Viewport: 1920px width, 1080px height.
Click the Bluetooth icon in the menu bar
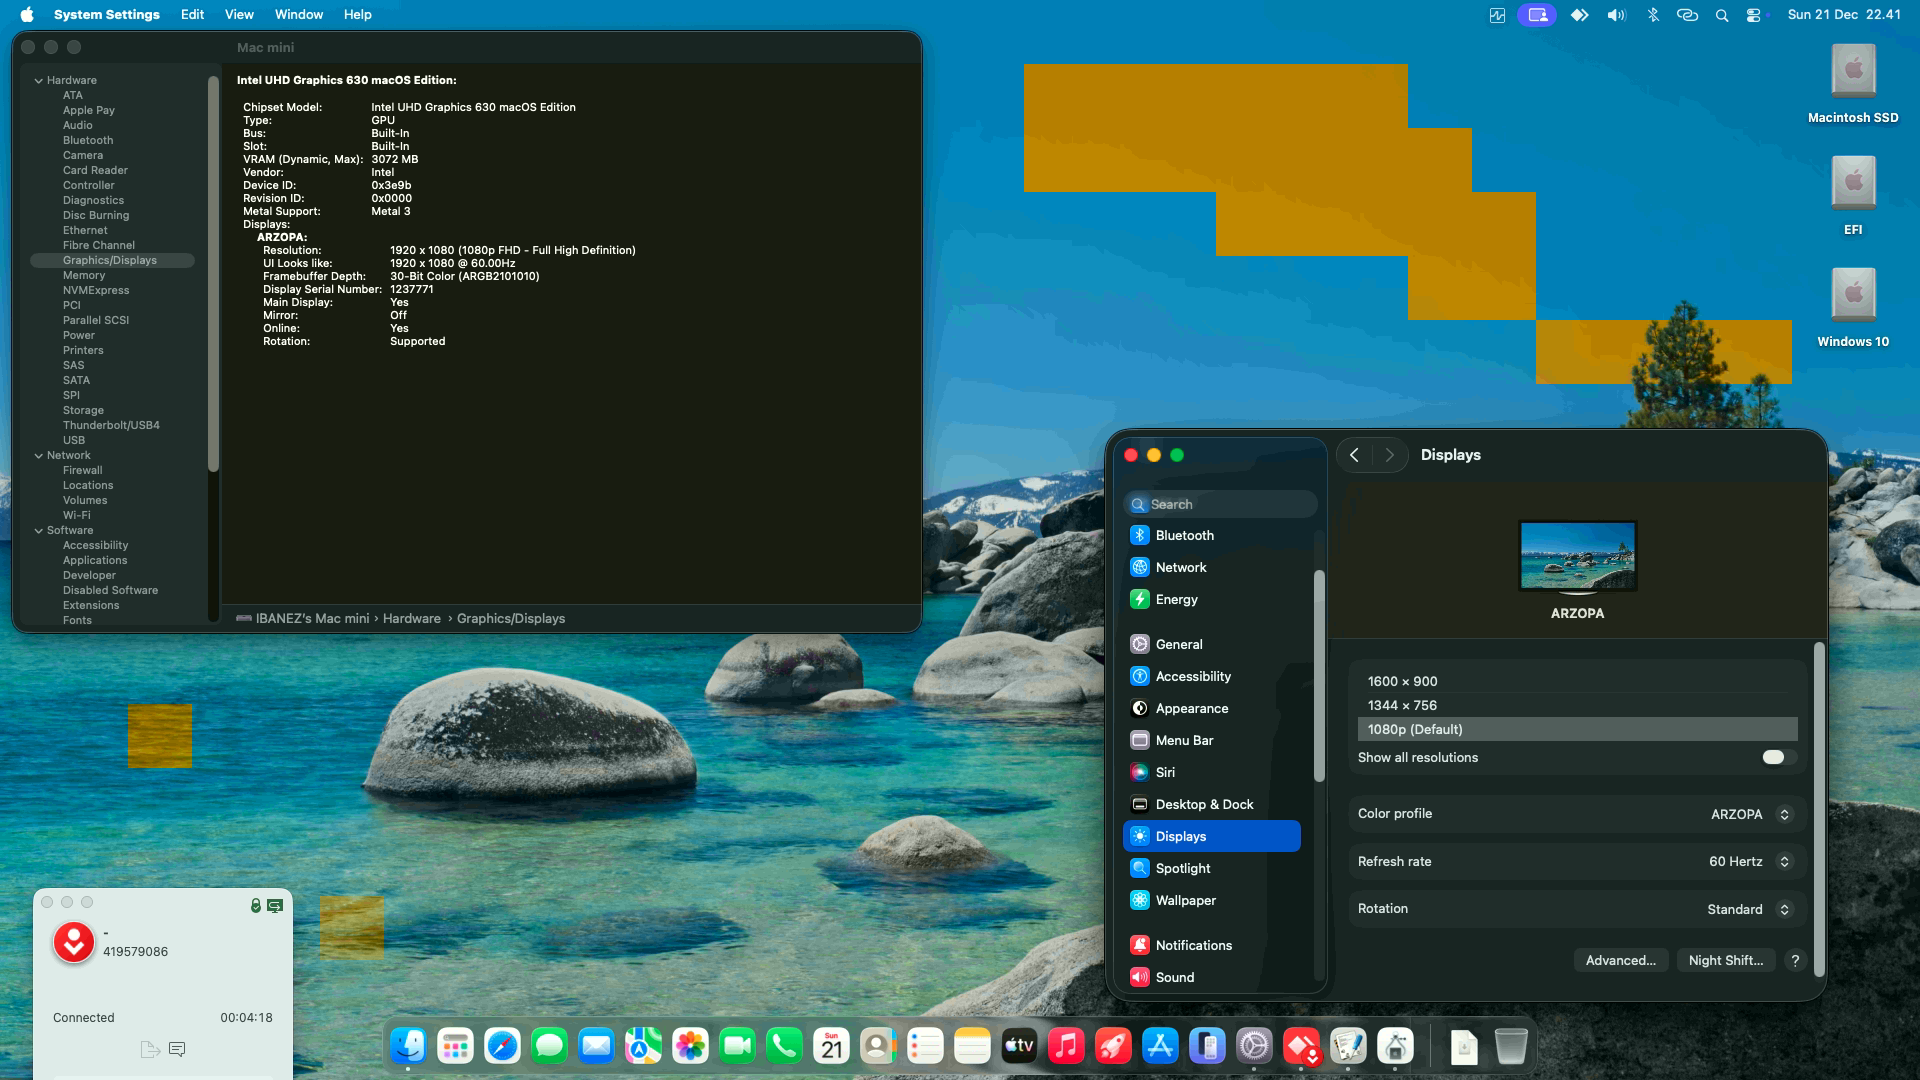coord(1653,15)
